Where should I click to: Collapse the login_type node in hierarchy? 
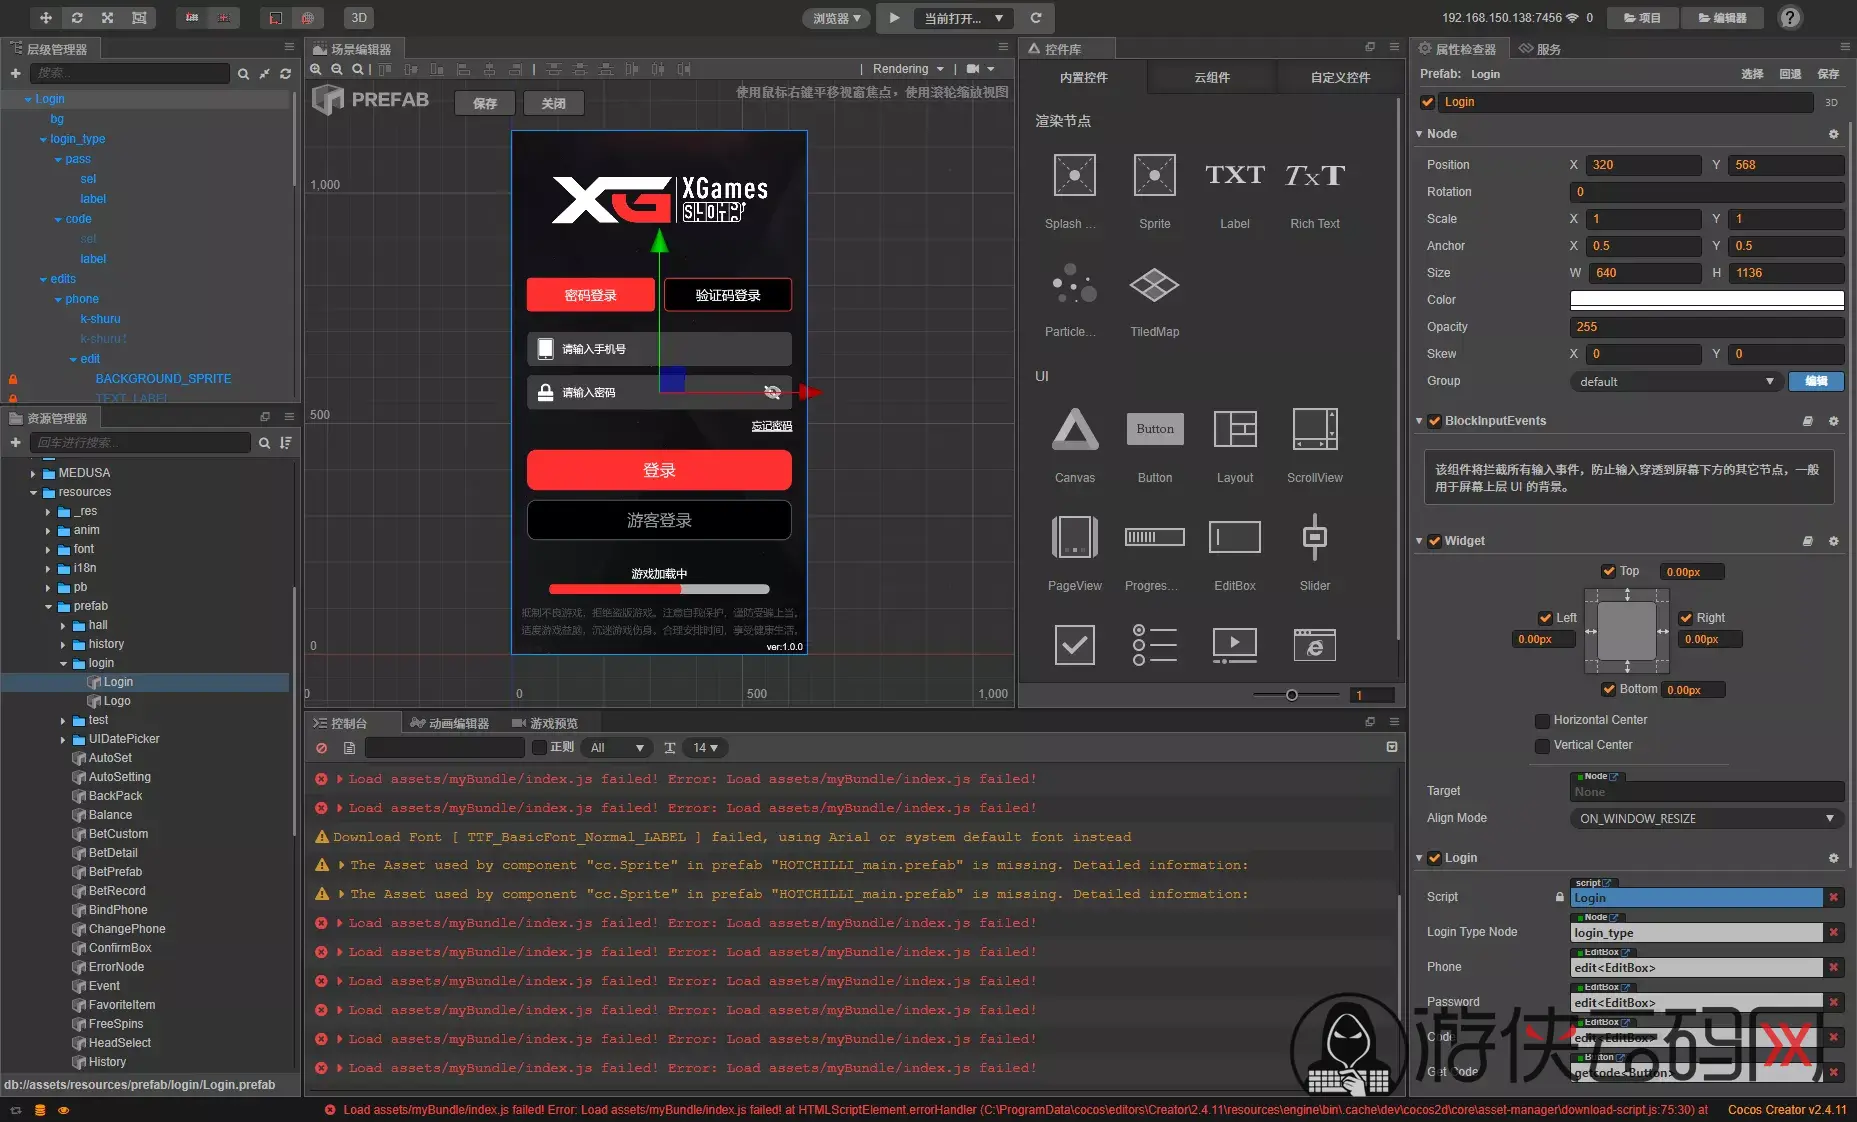click(43, 139)
